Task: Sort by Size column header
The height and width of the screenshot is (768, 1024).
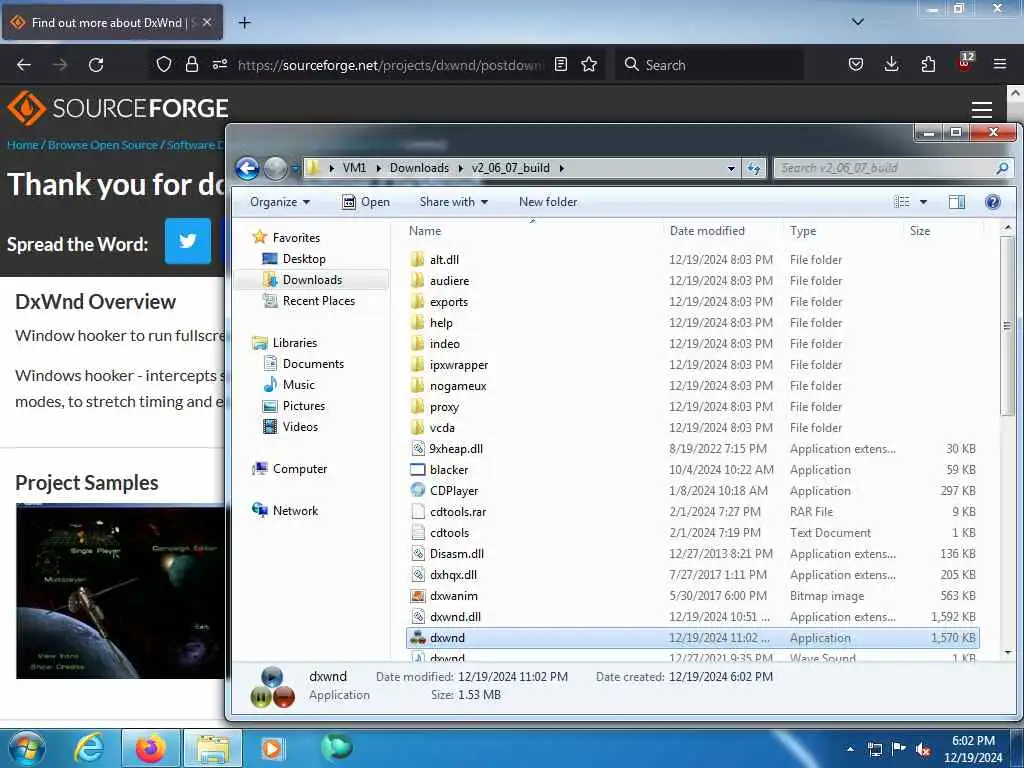Action: coord(943,231)
